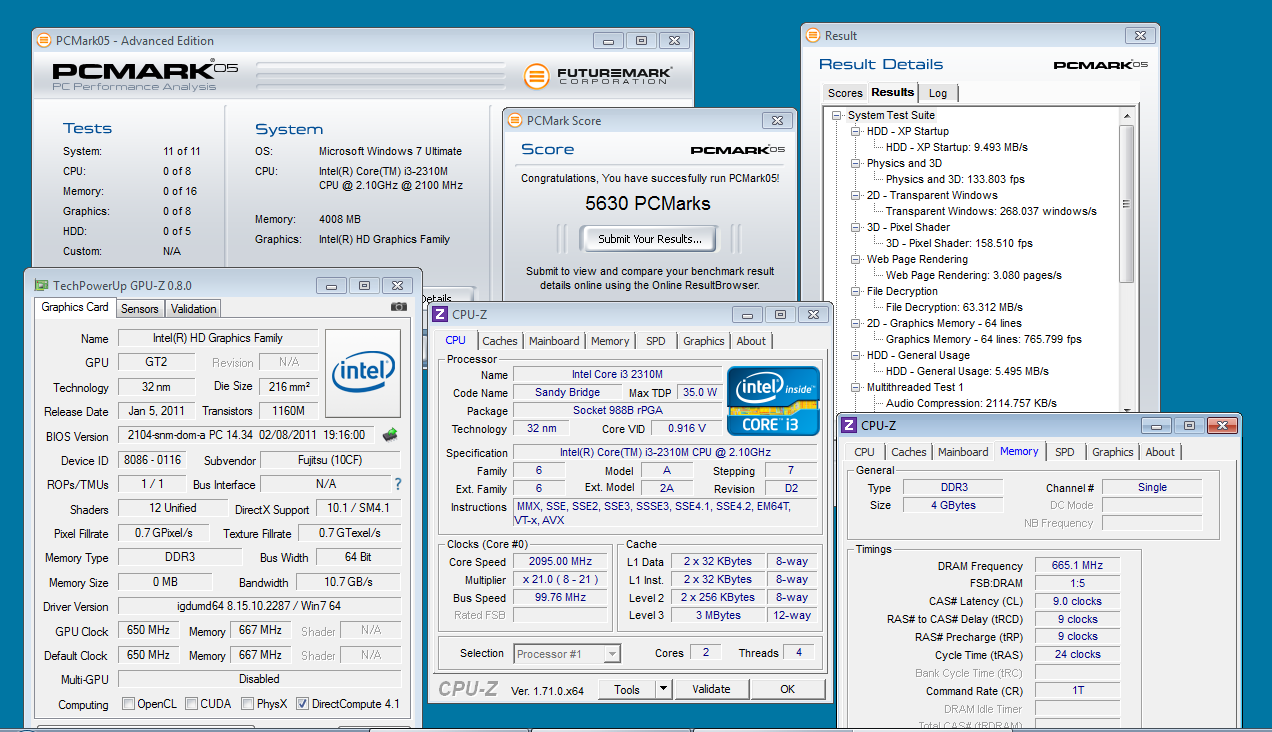
Task: Click the Package 'Socket 988B rPGA' value
Action: (x=616, y=411)
